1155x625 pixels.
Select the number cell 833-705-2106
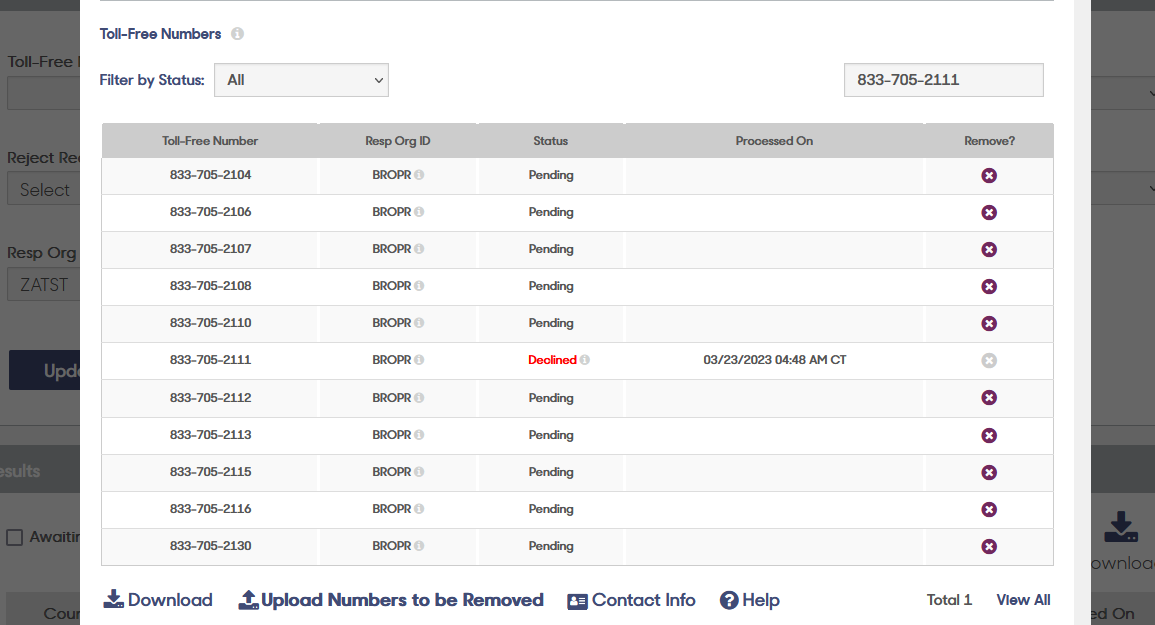[x=210, y=212]
